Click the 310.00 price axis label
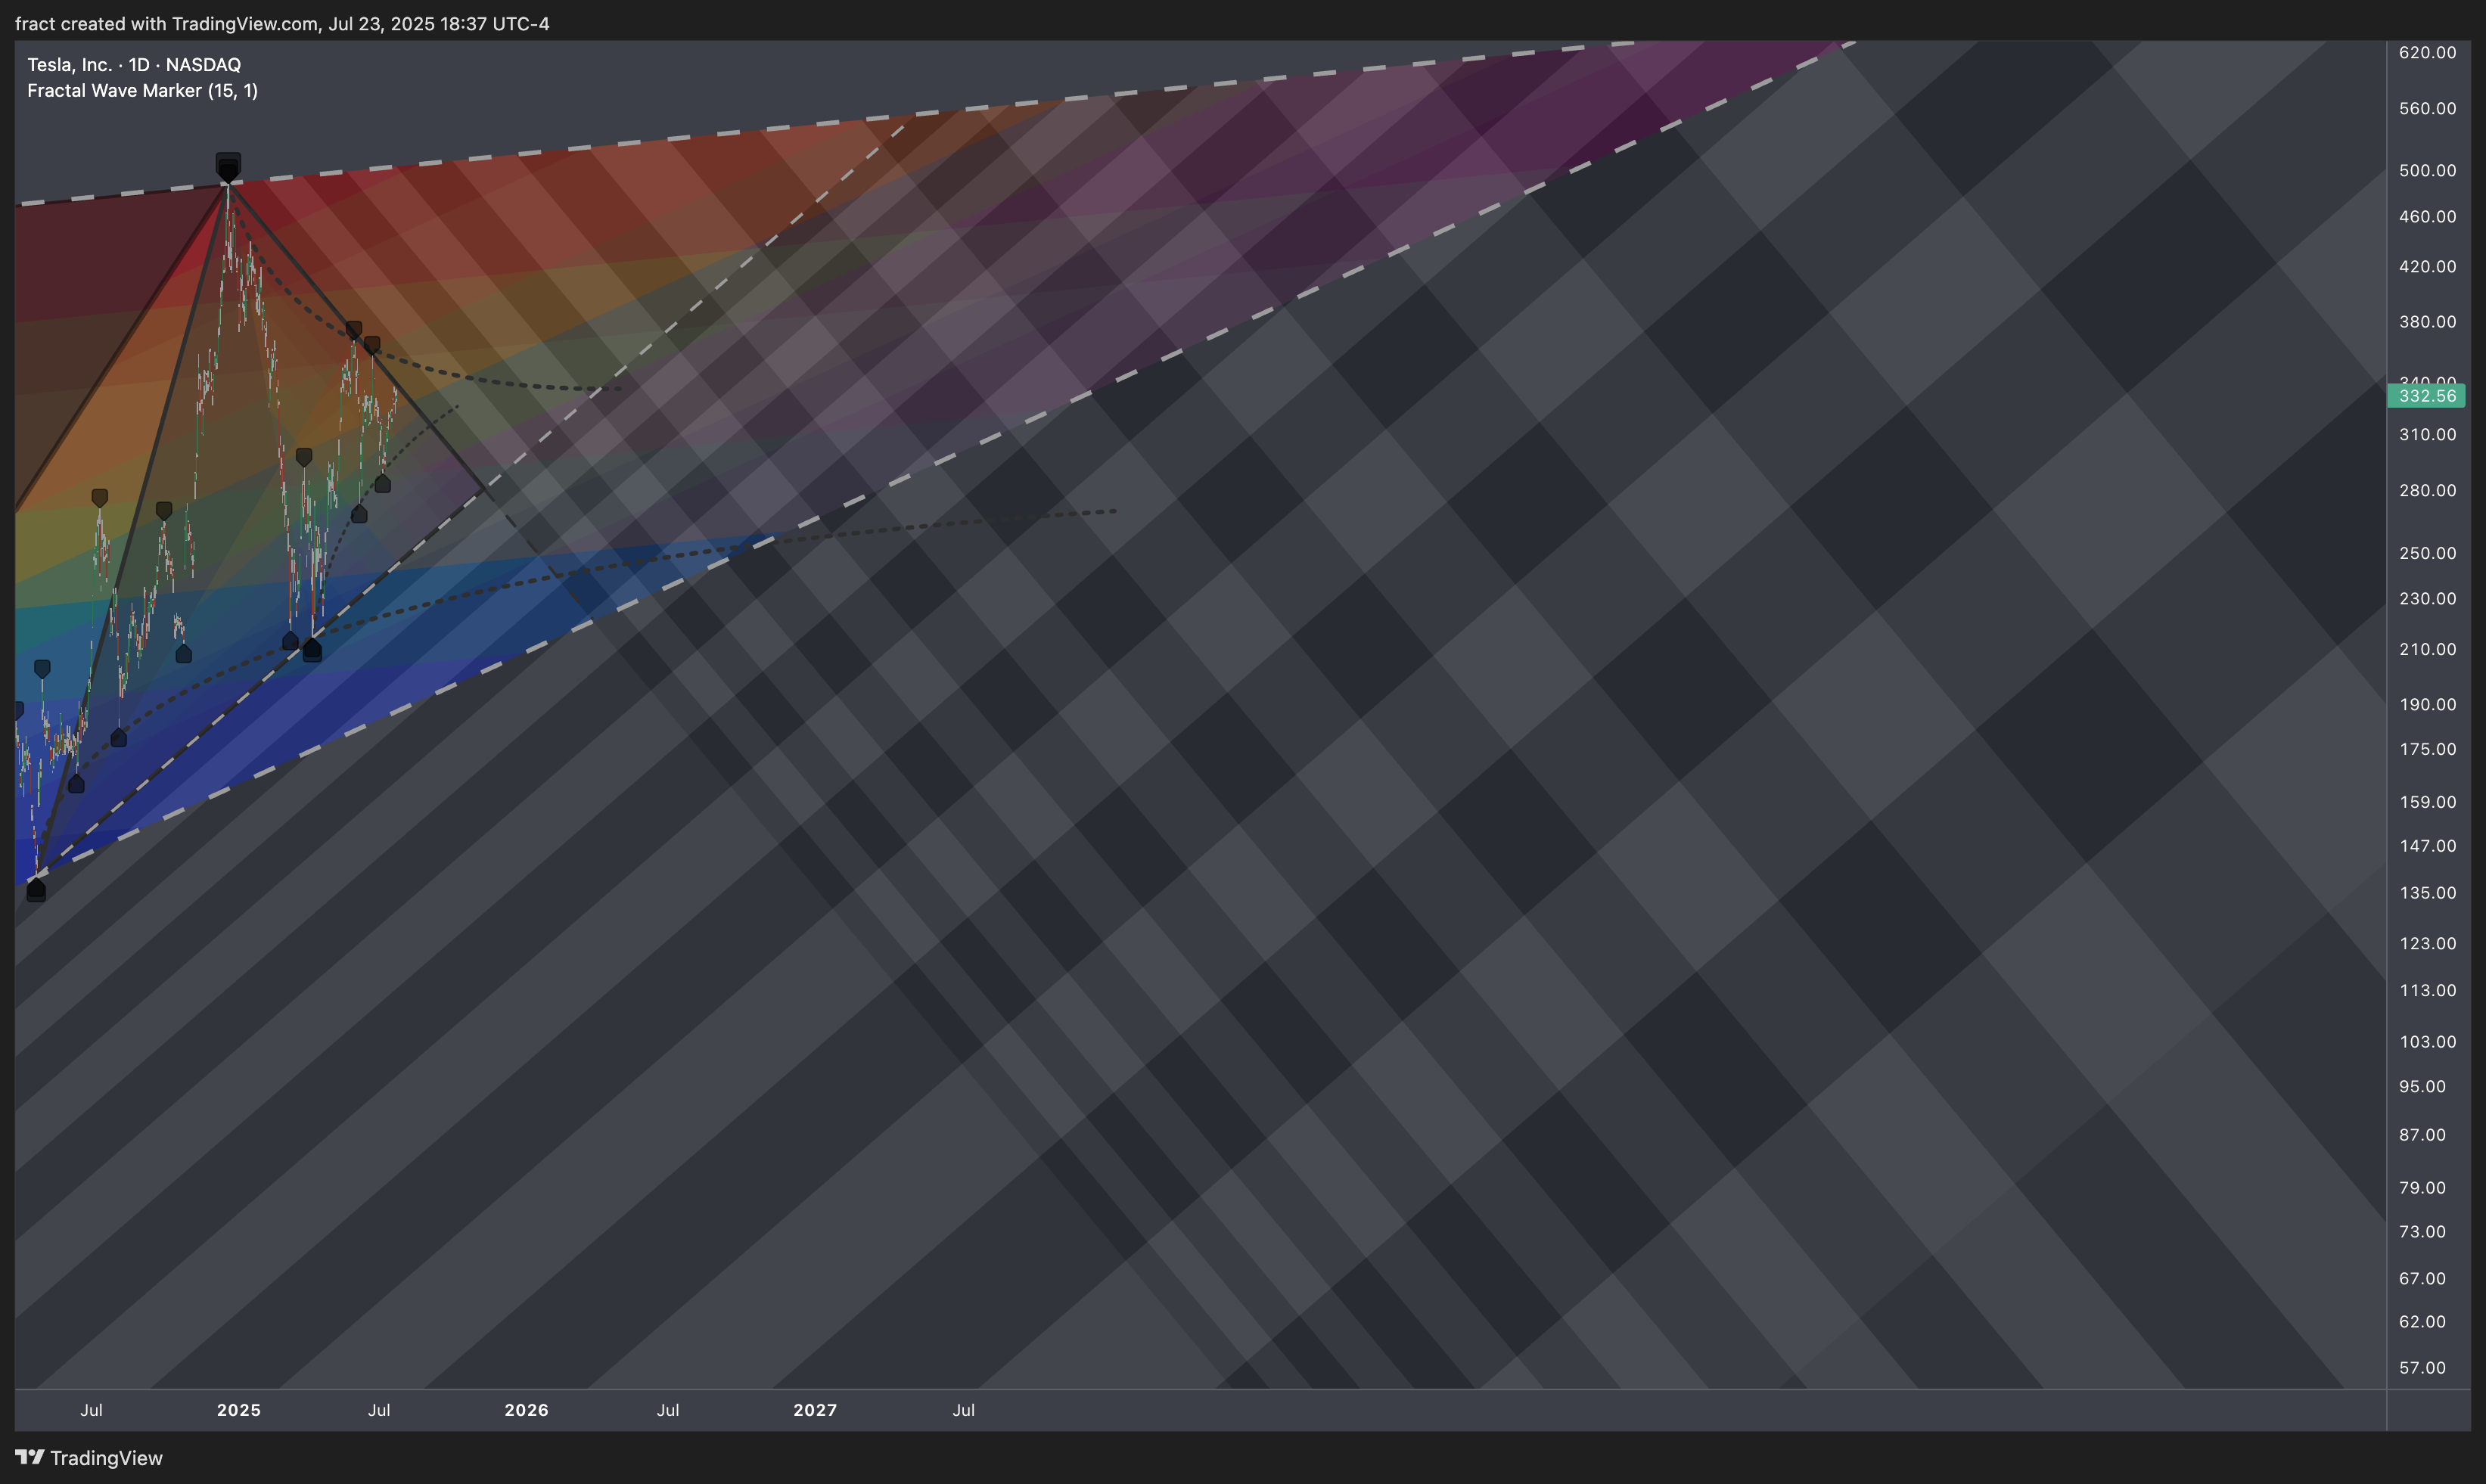 [2427, 434]
